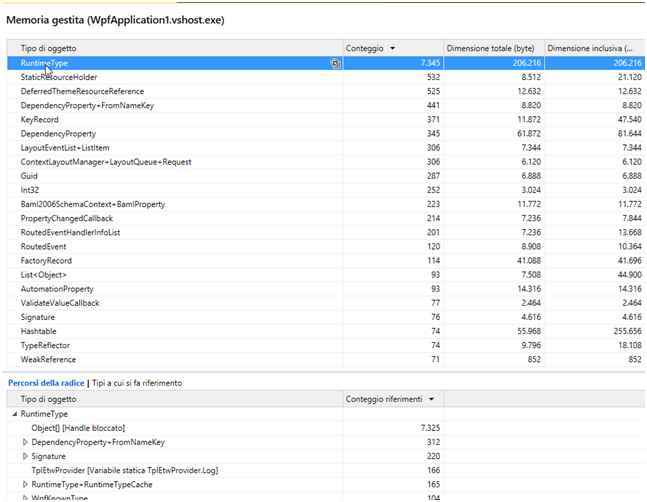The image size is (647, 502).
Task: Select the KeyRecord row
Action: pyautogui.click(x=326, y=120)
